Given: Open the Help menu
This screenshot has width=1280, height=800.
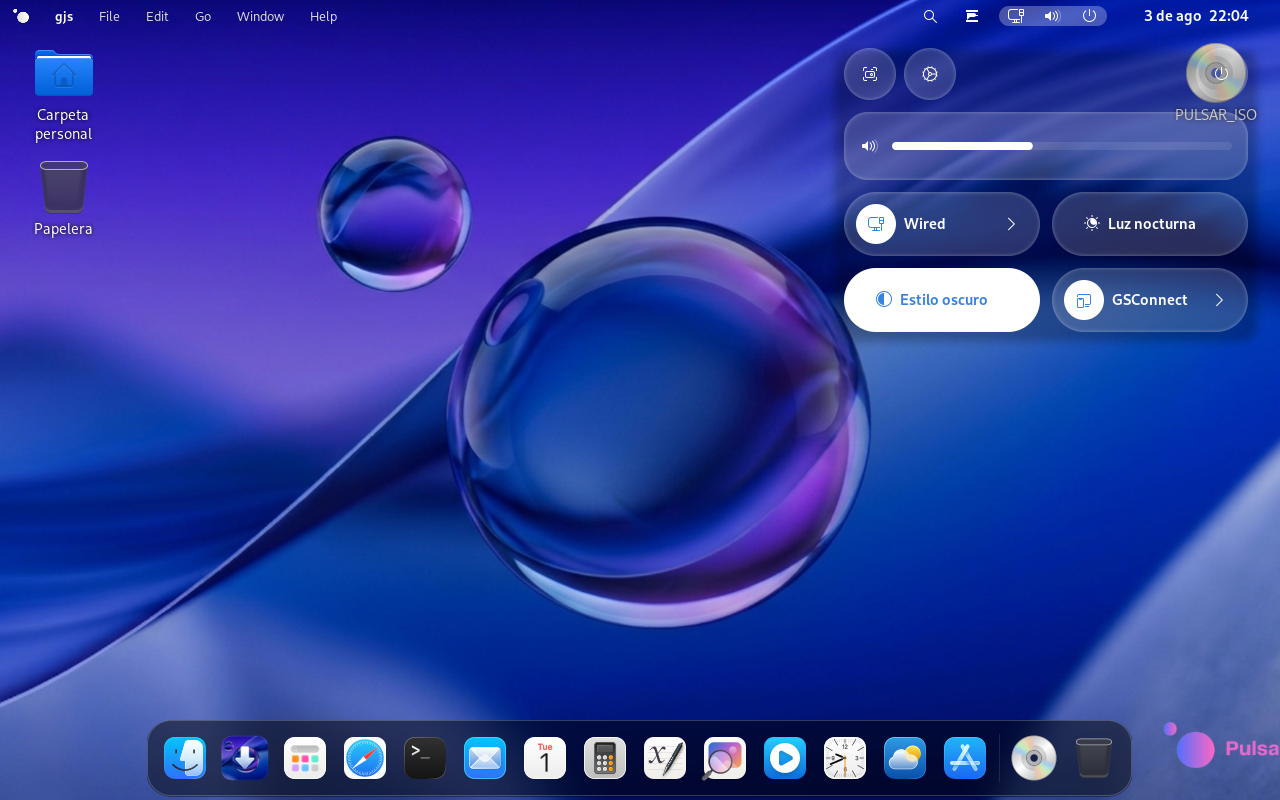Looking at the screenshot, I should coord(323,16).
